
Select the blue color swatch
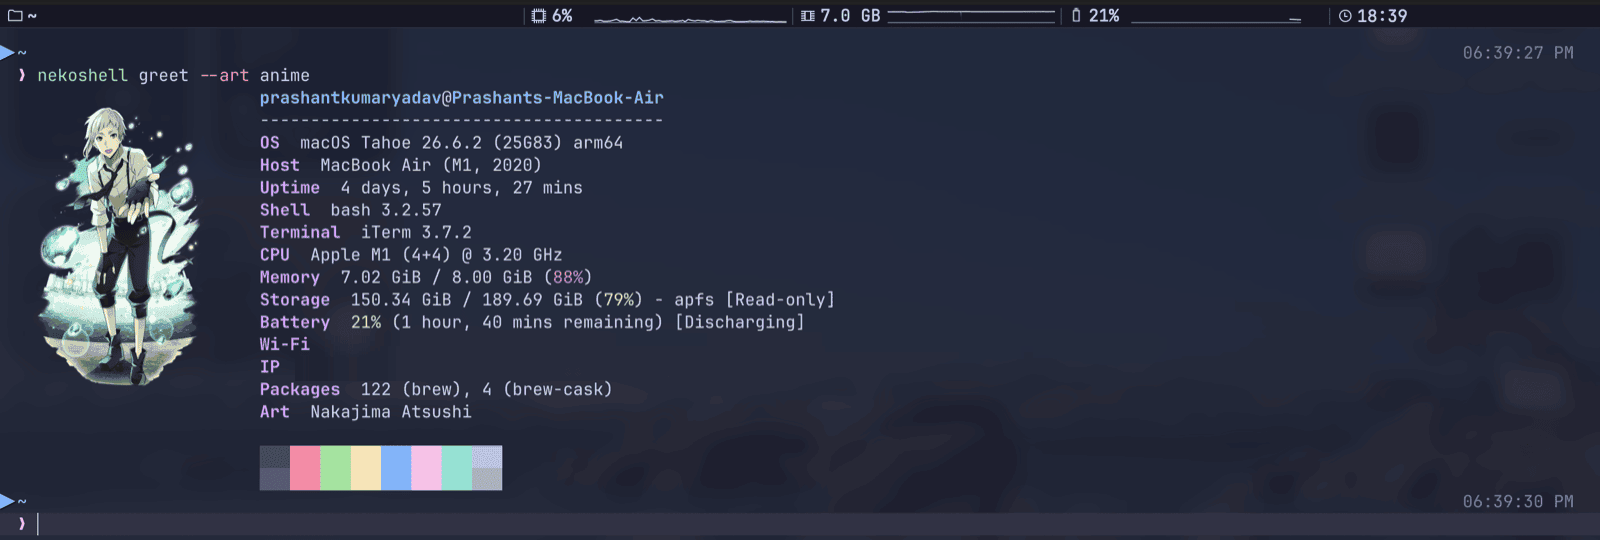396,468
